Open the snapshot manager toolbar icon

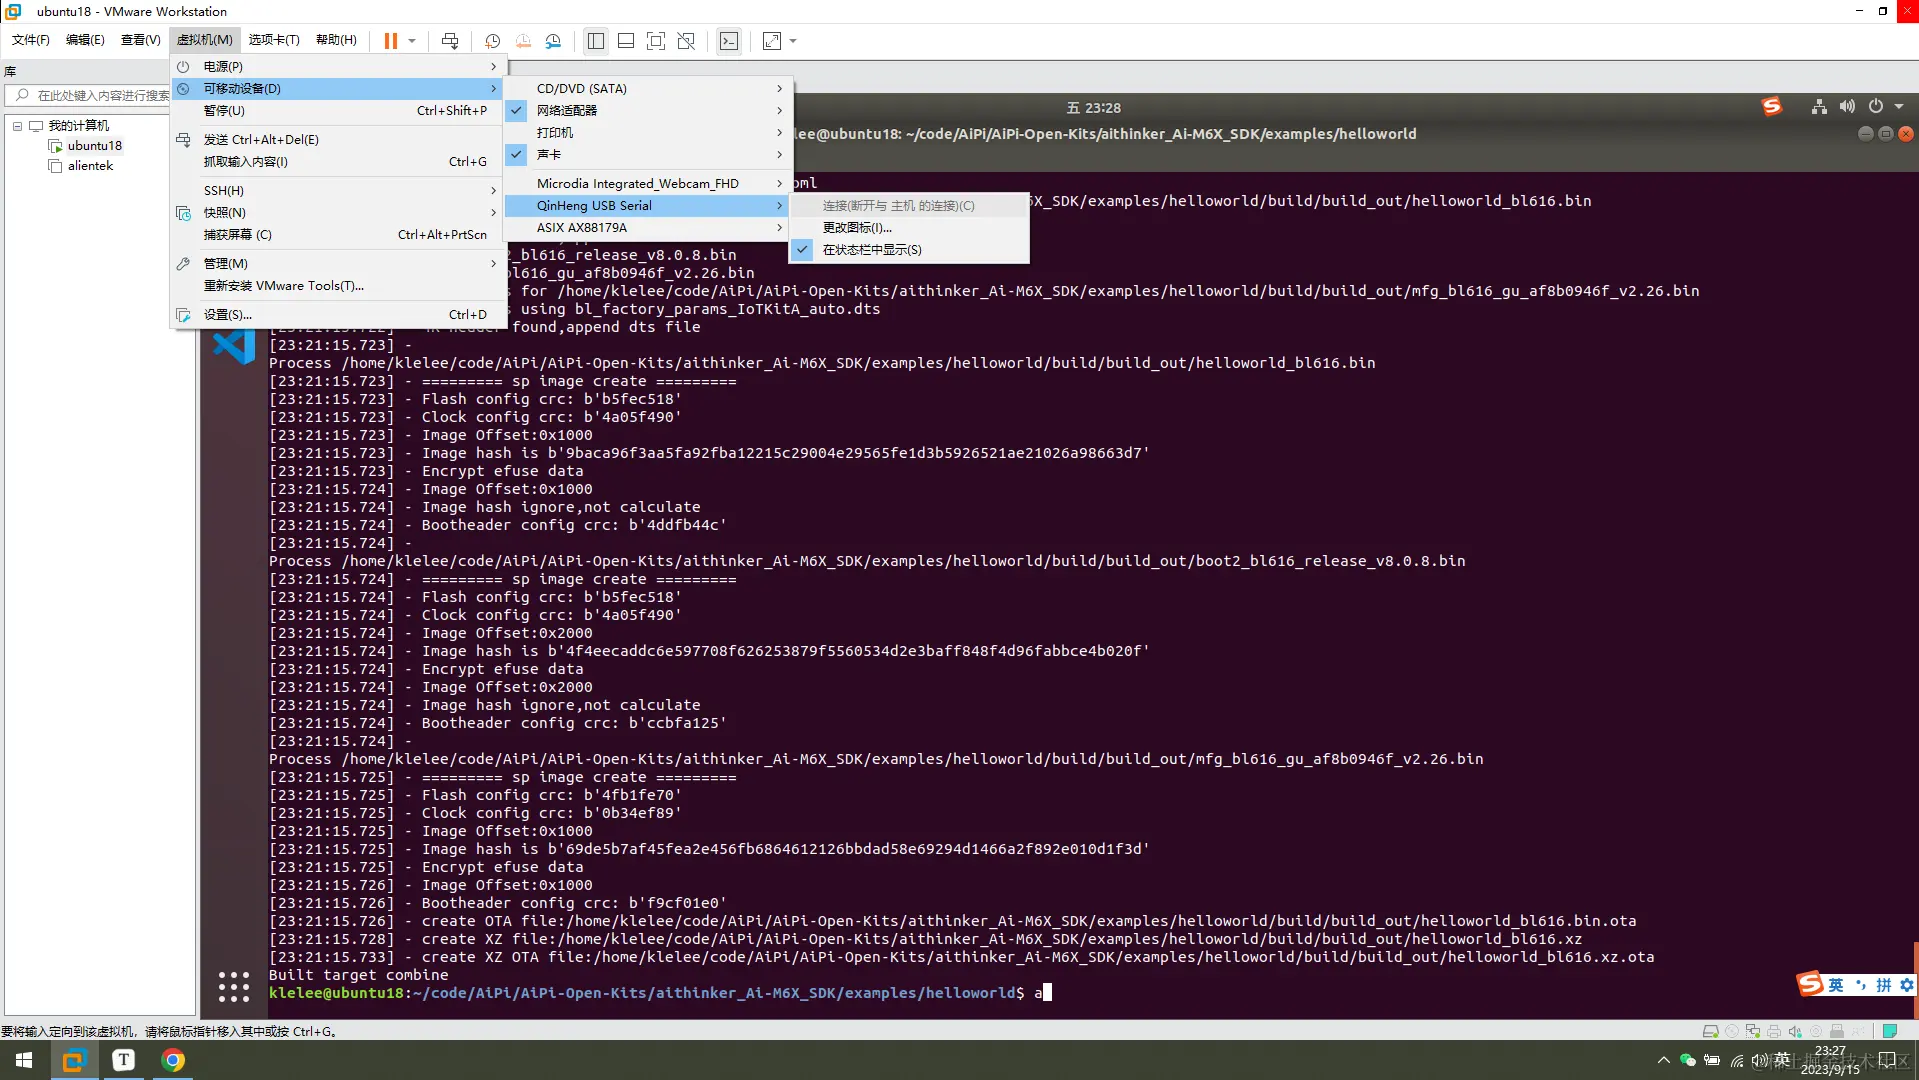click(553, 41)
